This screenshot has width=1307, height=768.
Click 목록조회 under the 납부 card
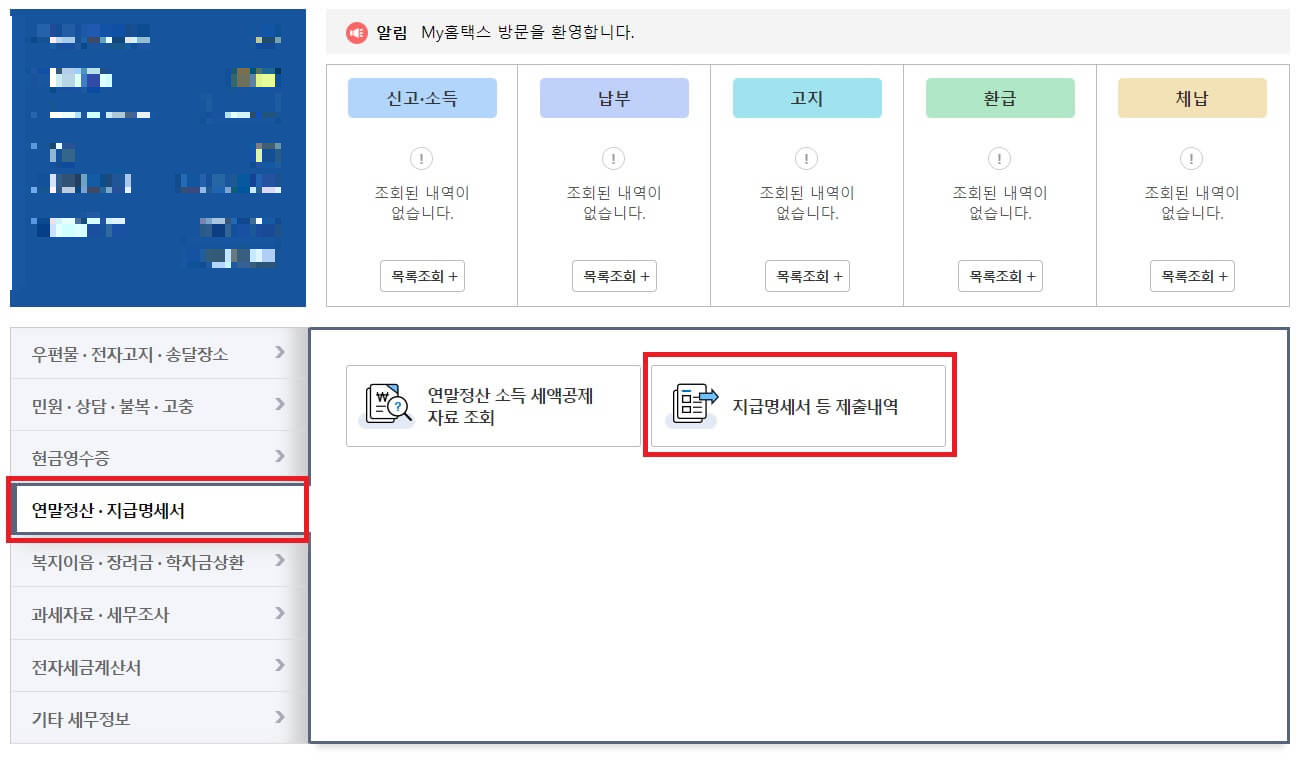coord(613,276)
